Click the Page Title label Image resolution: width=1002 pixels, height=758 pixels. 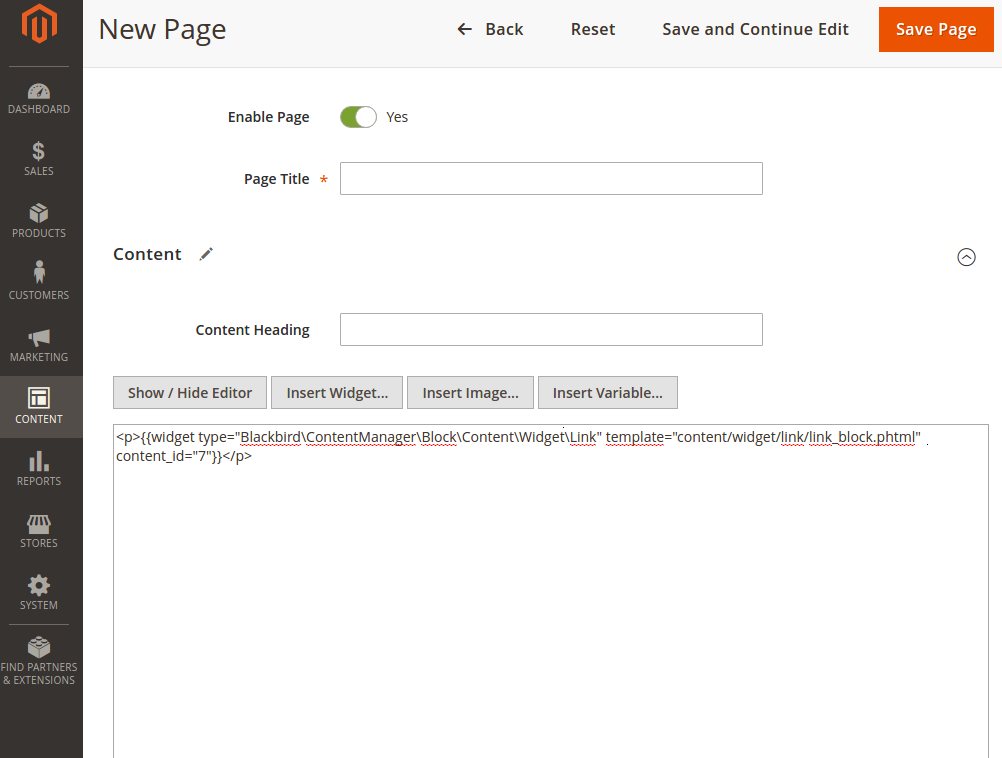point(277,179)
